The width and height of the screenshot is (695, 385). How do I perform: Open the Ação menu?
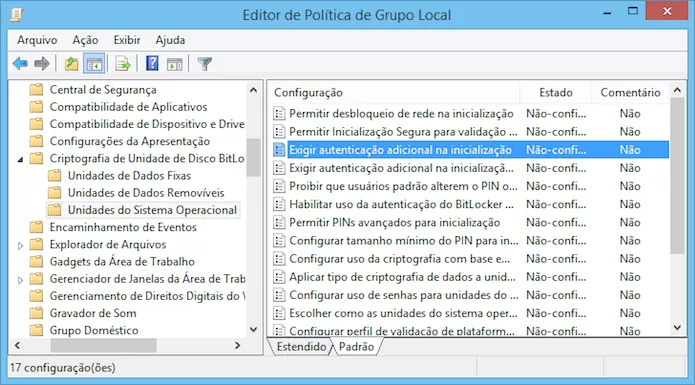85,40
